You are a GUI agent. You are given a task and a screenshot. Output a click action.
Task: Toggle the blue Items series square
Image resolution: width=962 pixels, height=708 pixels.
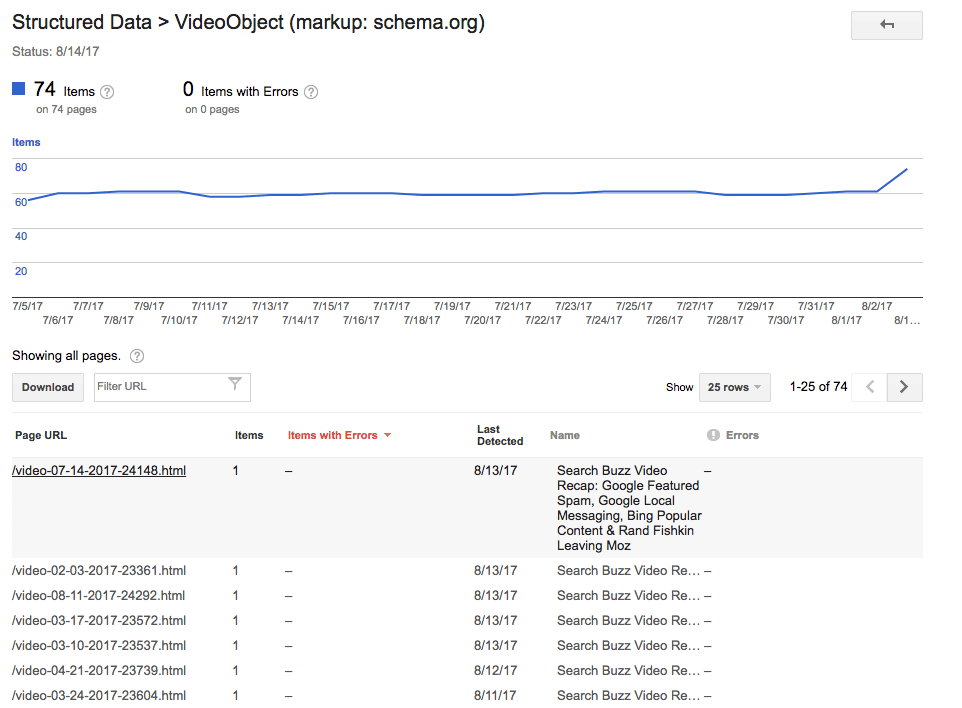pyautogui.click(x=19, y=89)
